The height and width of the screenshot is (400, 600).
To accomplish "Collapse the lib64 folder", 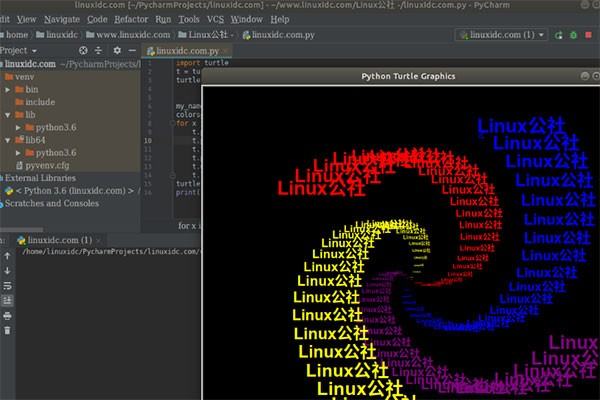I will [8, 141].
